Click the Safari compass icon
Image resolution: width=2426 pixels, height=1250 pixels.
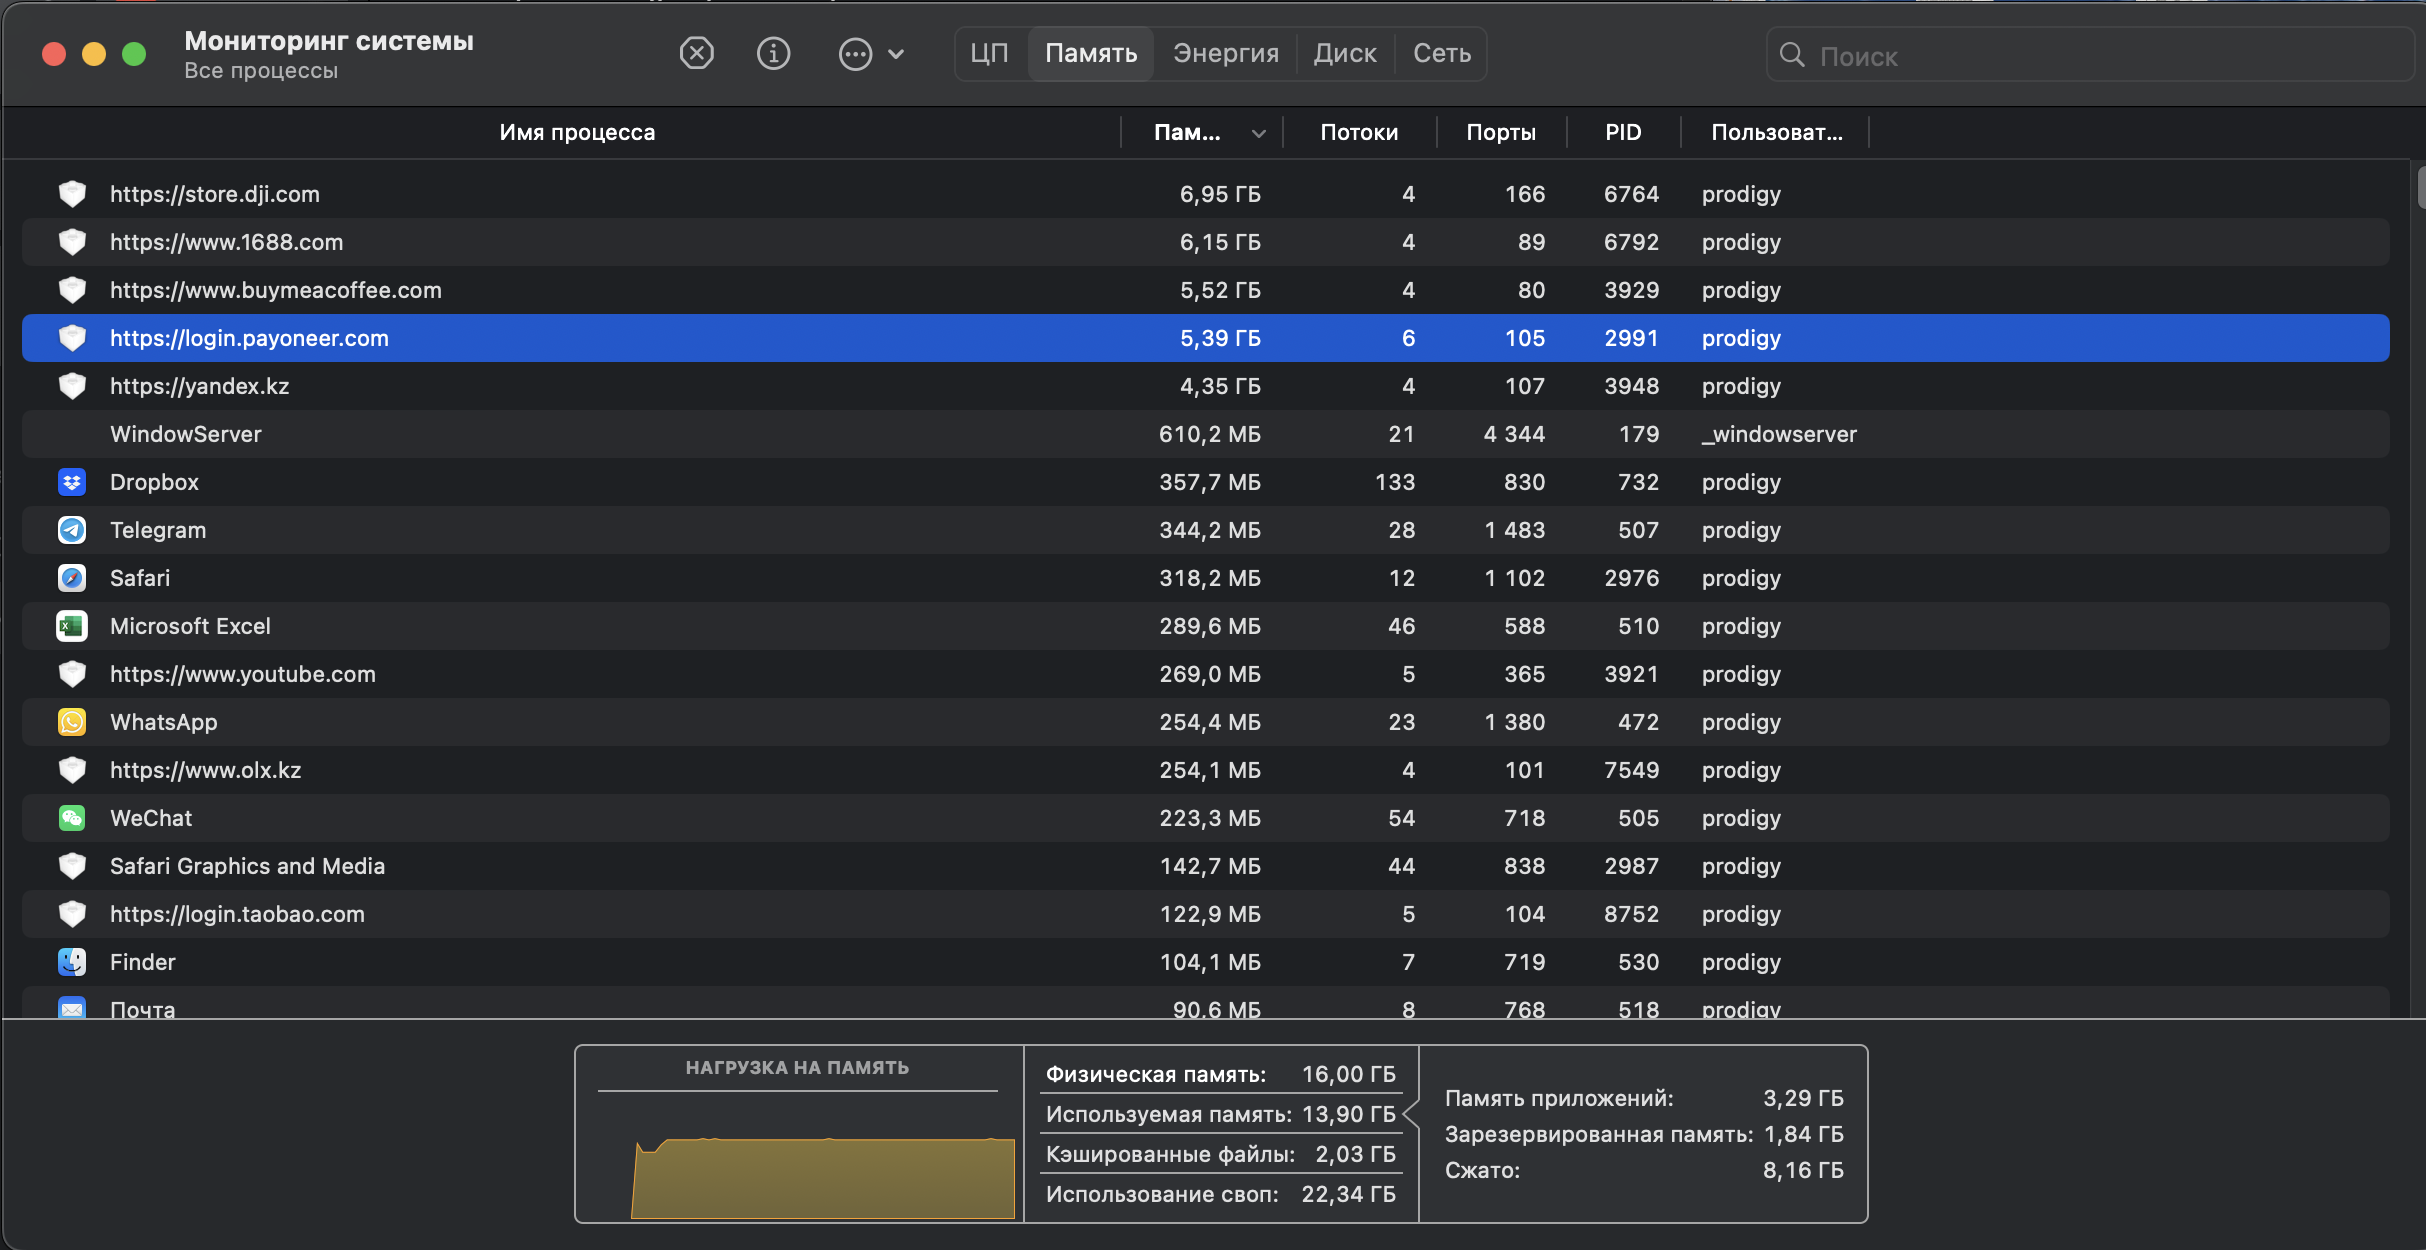(72, 578)
